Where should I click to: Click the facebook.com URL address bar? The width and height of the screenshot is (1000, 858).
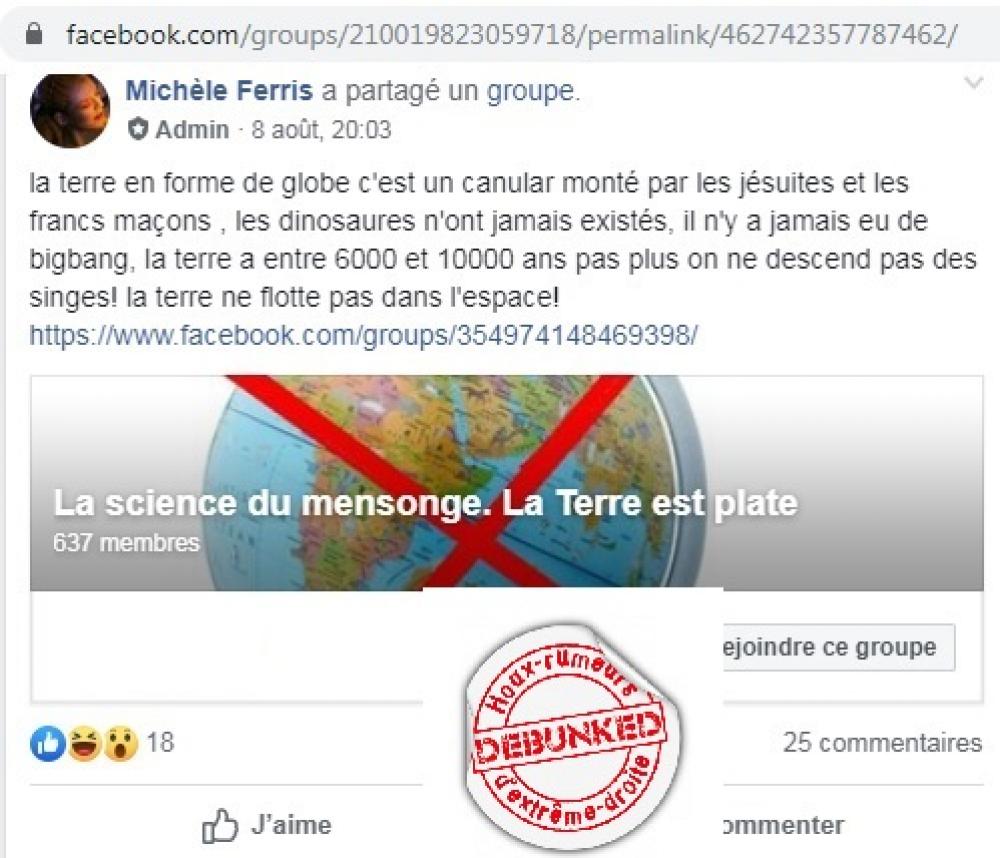[510, 34]
